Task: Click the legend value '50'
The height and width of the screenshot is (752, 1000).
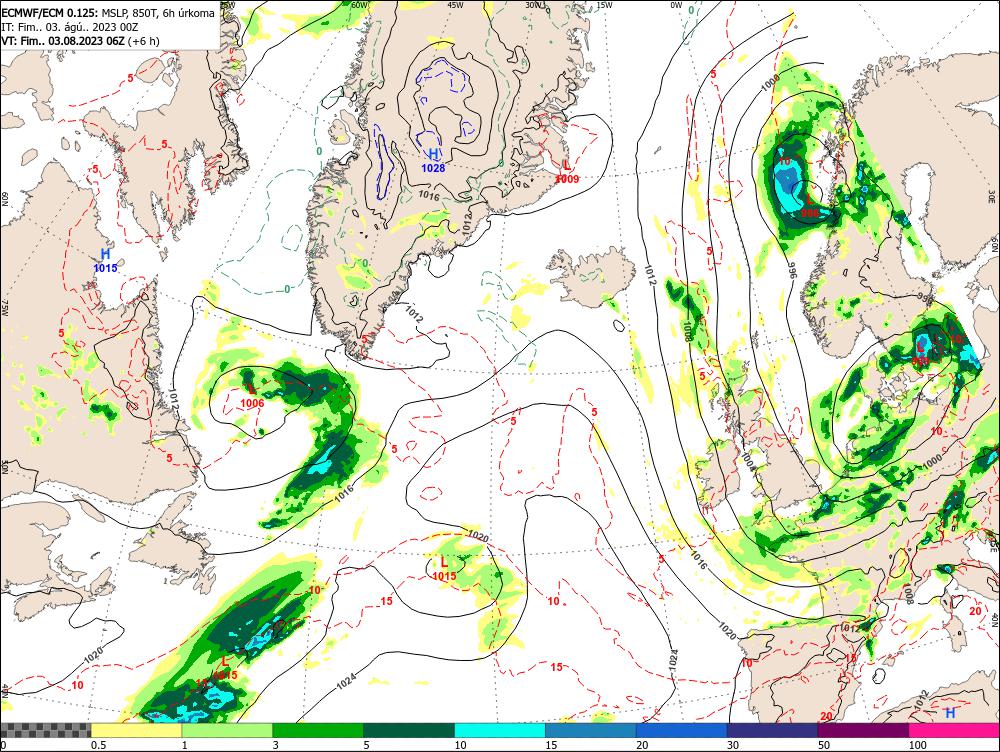Action: coord(824,745)
